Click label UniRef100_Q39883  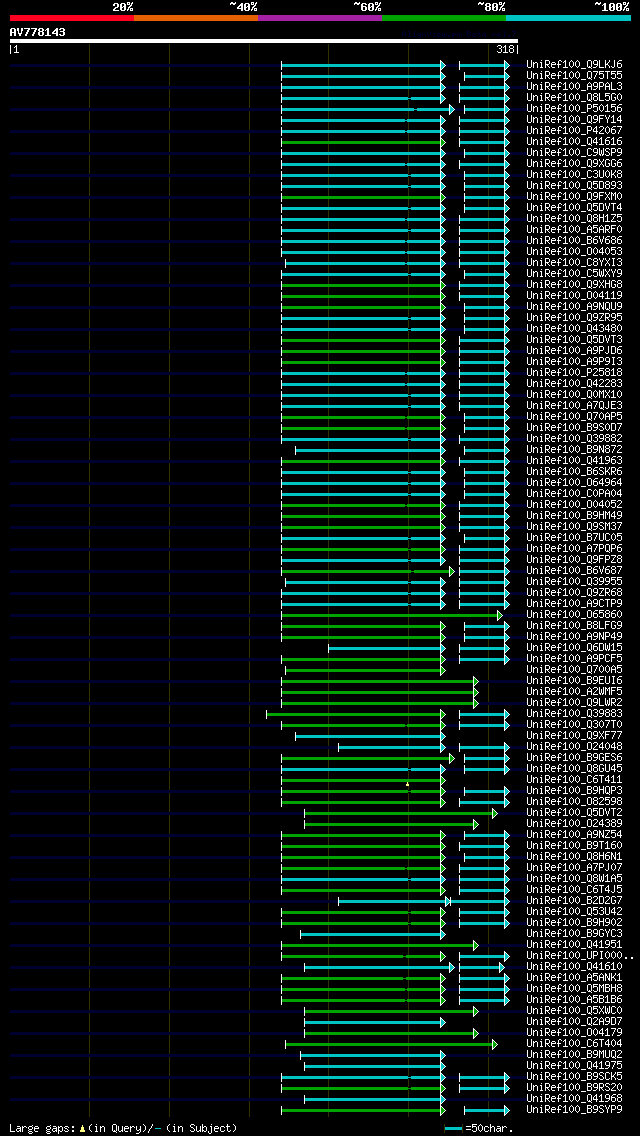click(574, 714)
